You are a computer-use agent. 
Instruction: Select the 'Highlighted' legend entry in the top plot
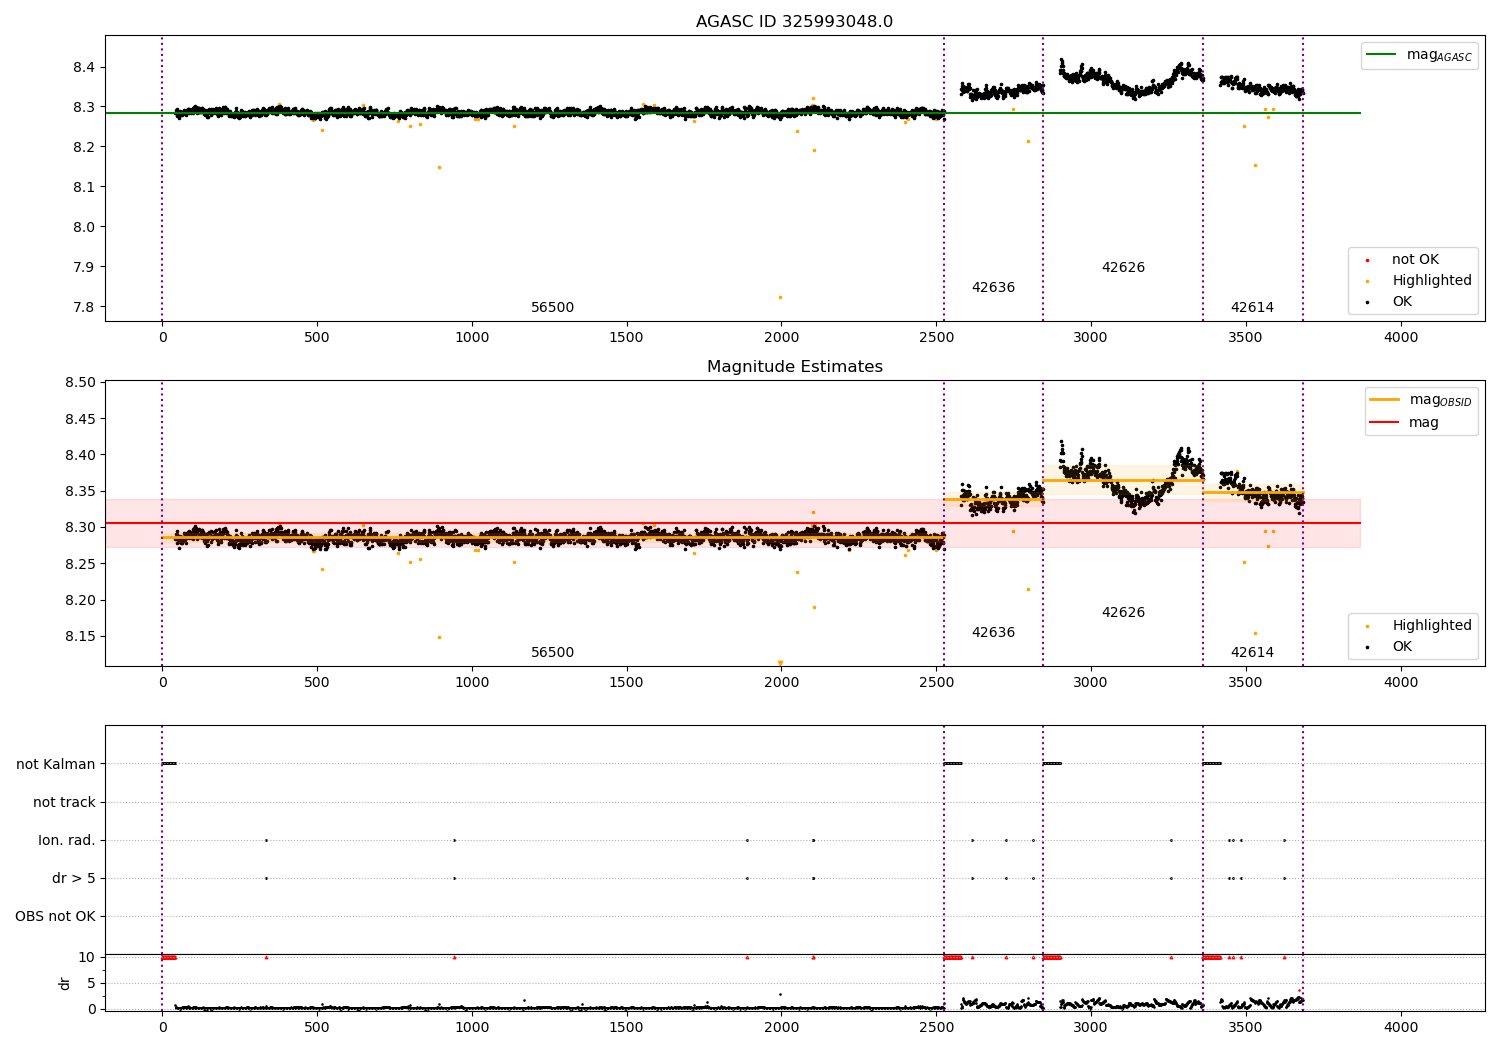point(1419,281)
